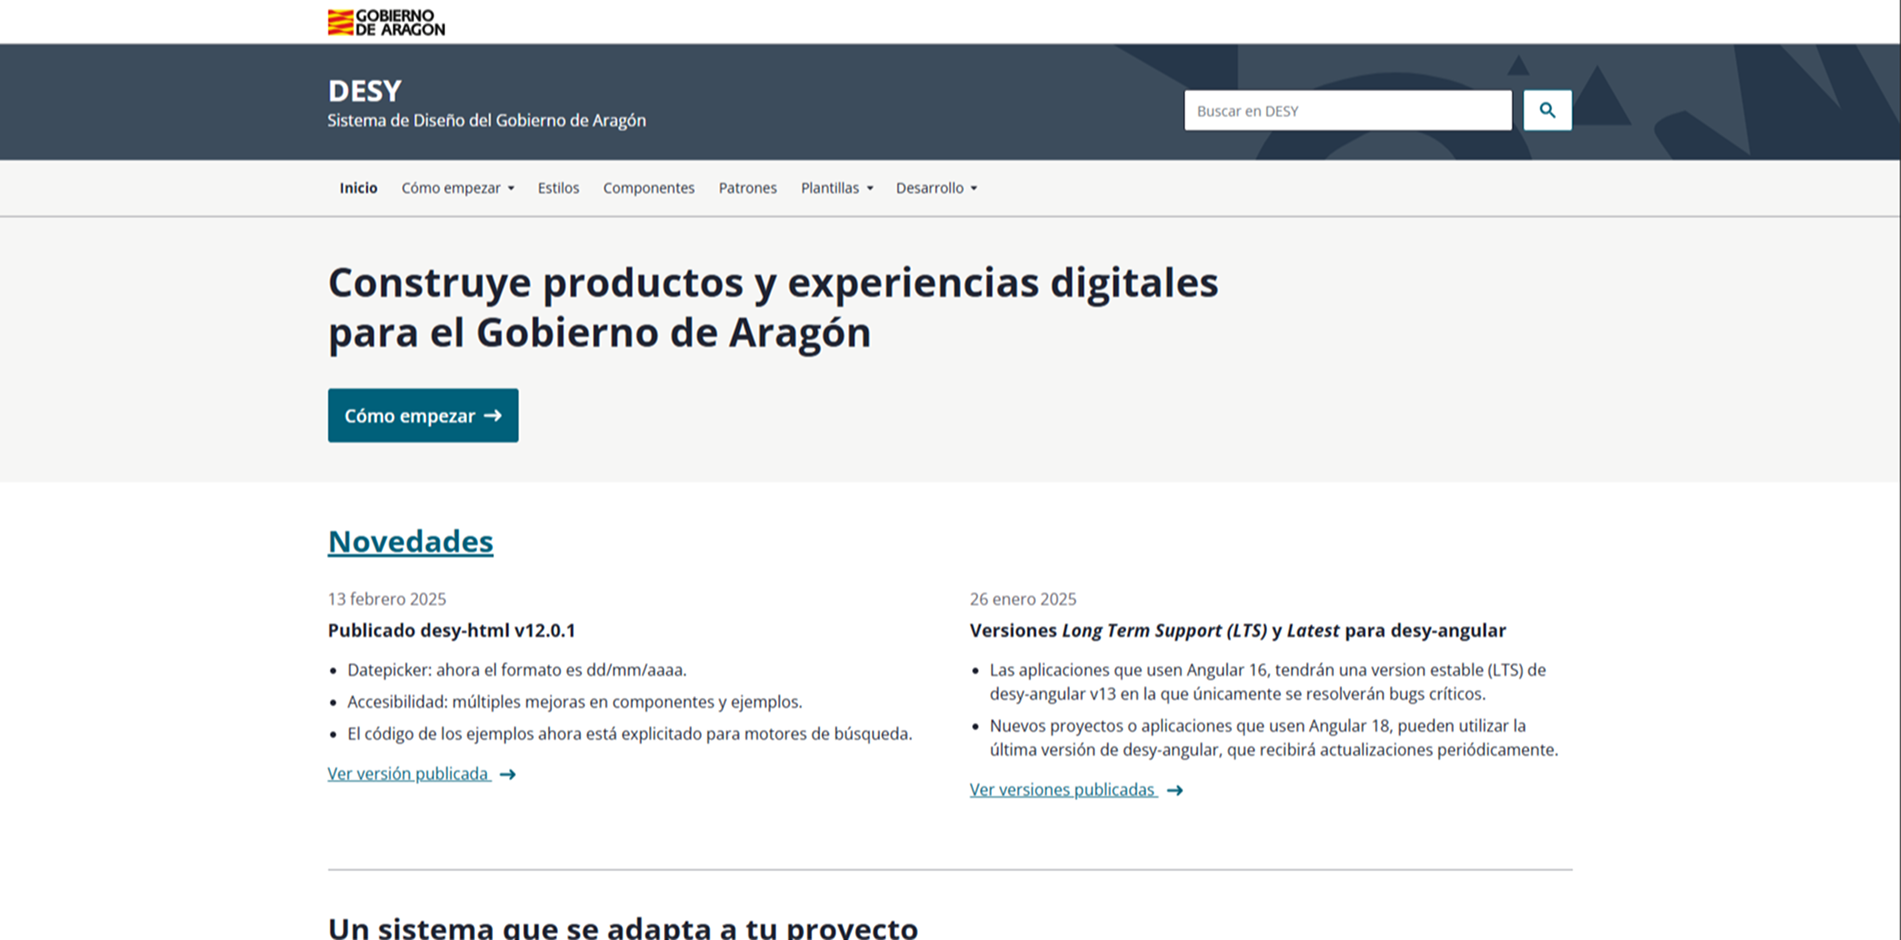
Task: Follow the Ver versión publicada link
Action: pos(409,774)
